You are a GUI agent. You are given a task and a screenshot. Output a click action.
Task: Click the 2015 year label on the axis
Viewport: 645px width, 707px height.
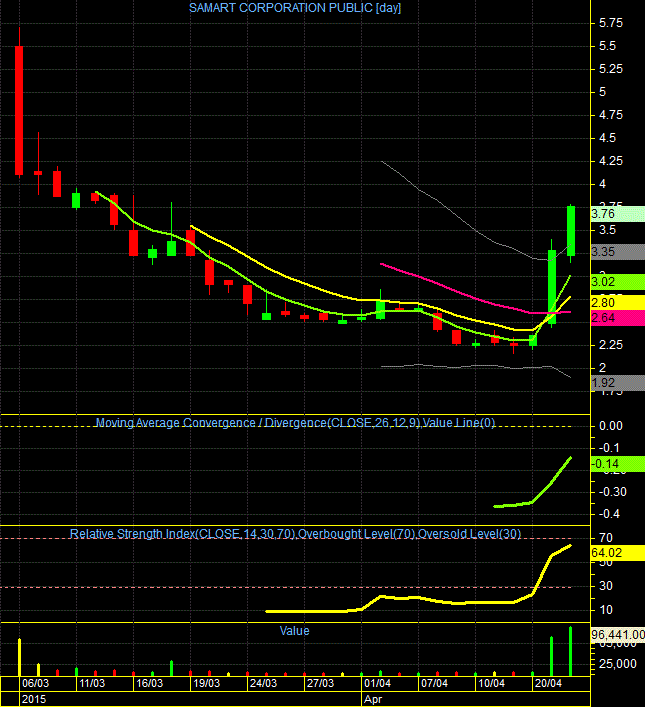click(x=34, y=699)
